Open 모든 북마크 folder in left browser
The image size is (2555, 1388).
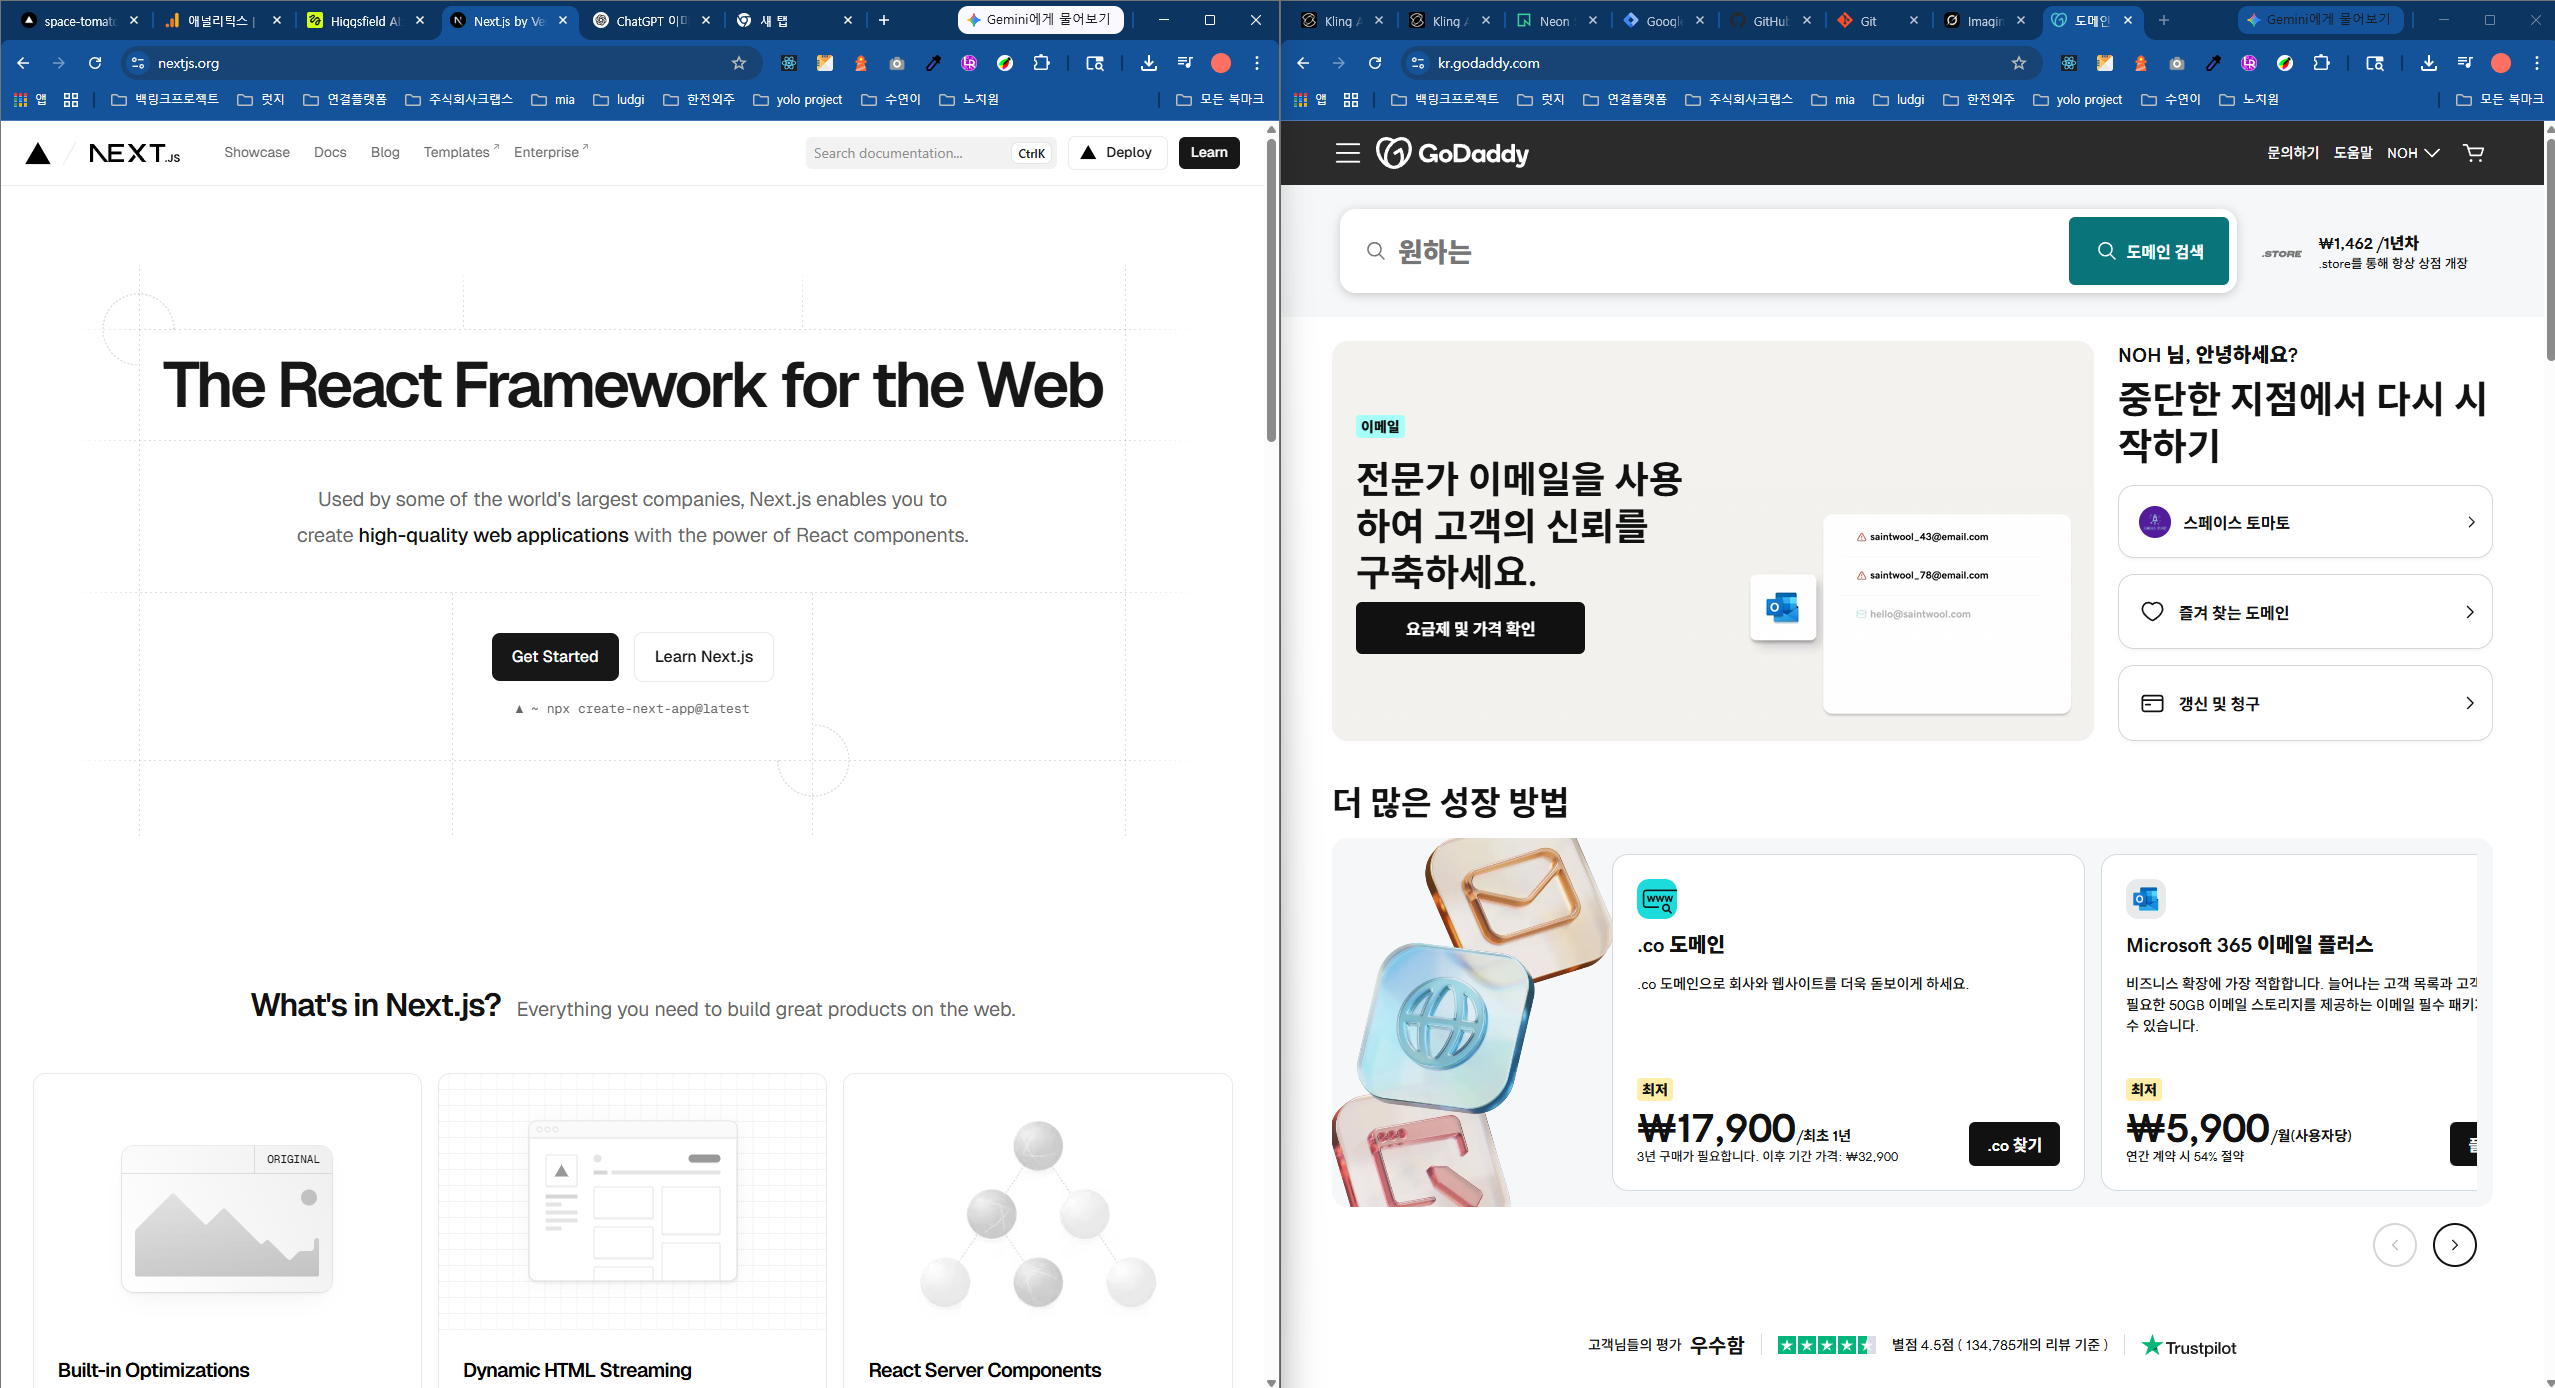[x=1220, y=100]
